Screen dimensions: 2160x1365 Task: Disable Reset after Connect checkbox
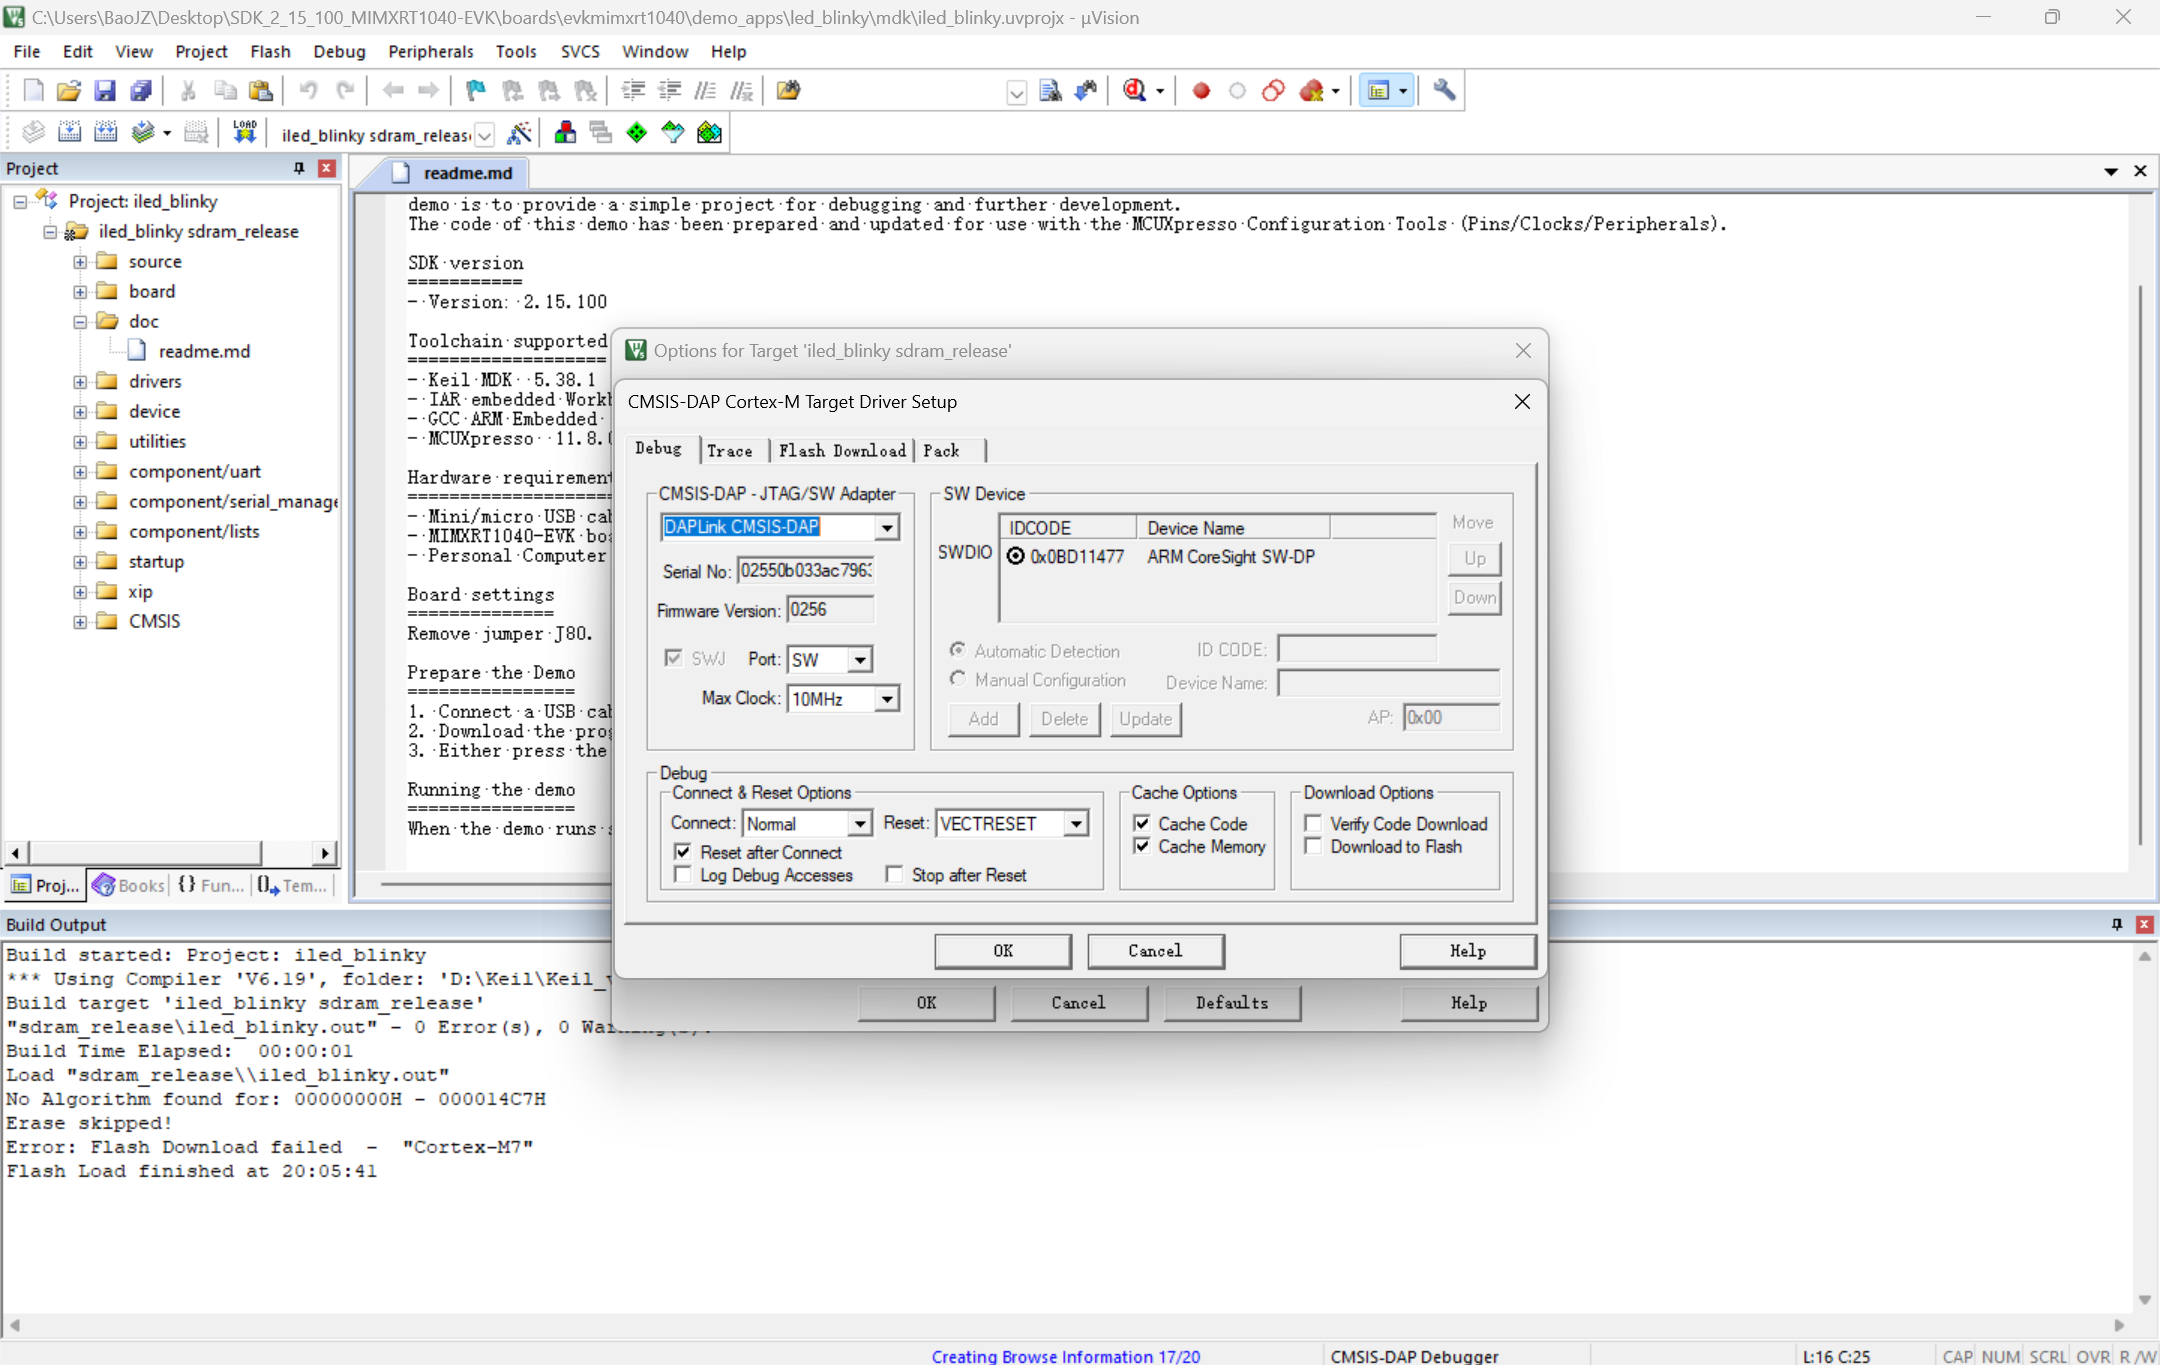pyautogui.click(x=683, y=852)
